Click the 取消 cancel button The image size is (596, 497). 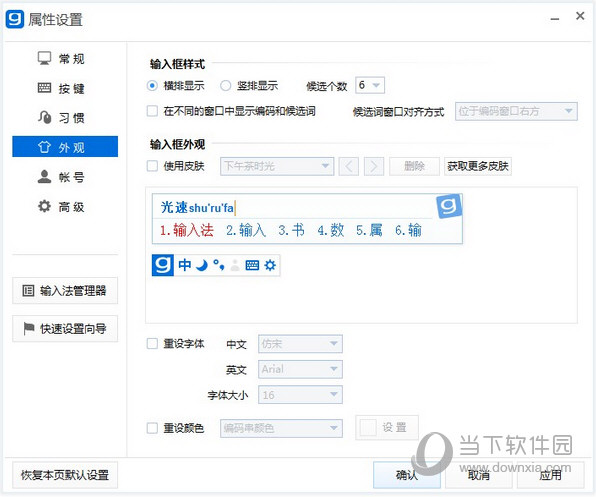click(x=479, y=475)
